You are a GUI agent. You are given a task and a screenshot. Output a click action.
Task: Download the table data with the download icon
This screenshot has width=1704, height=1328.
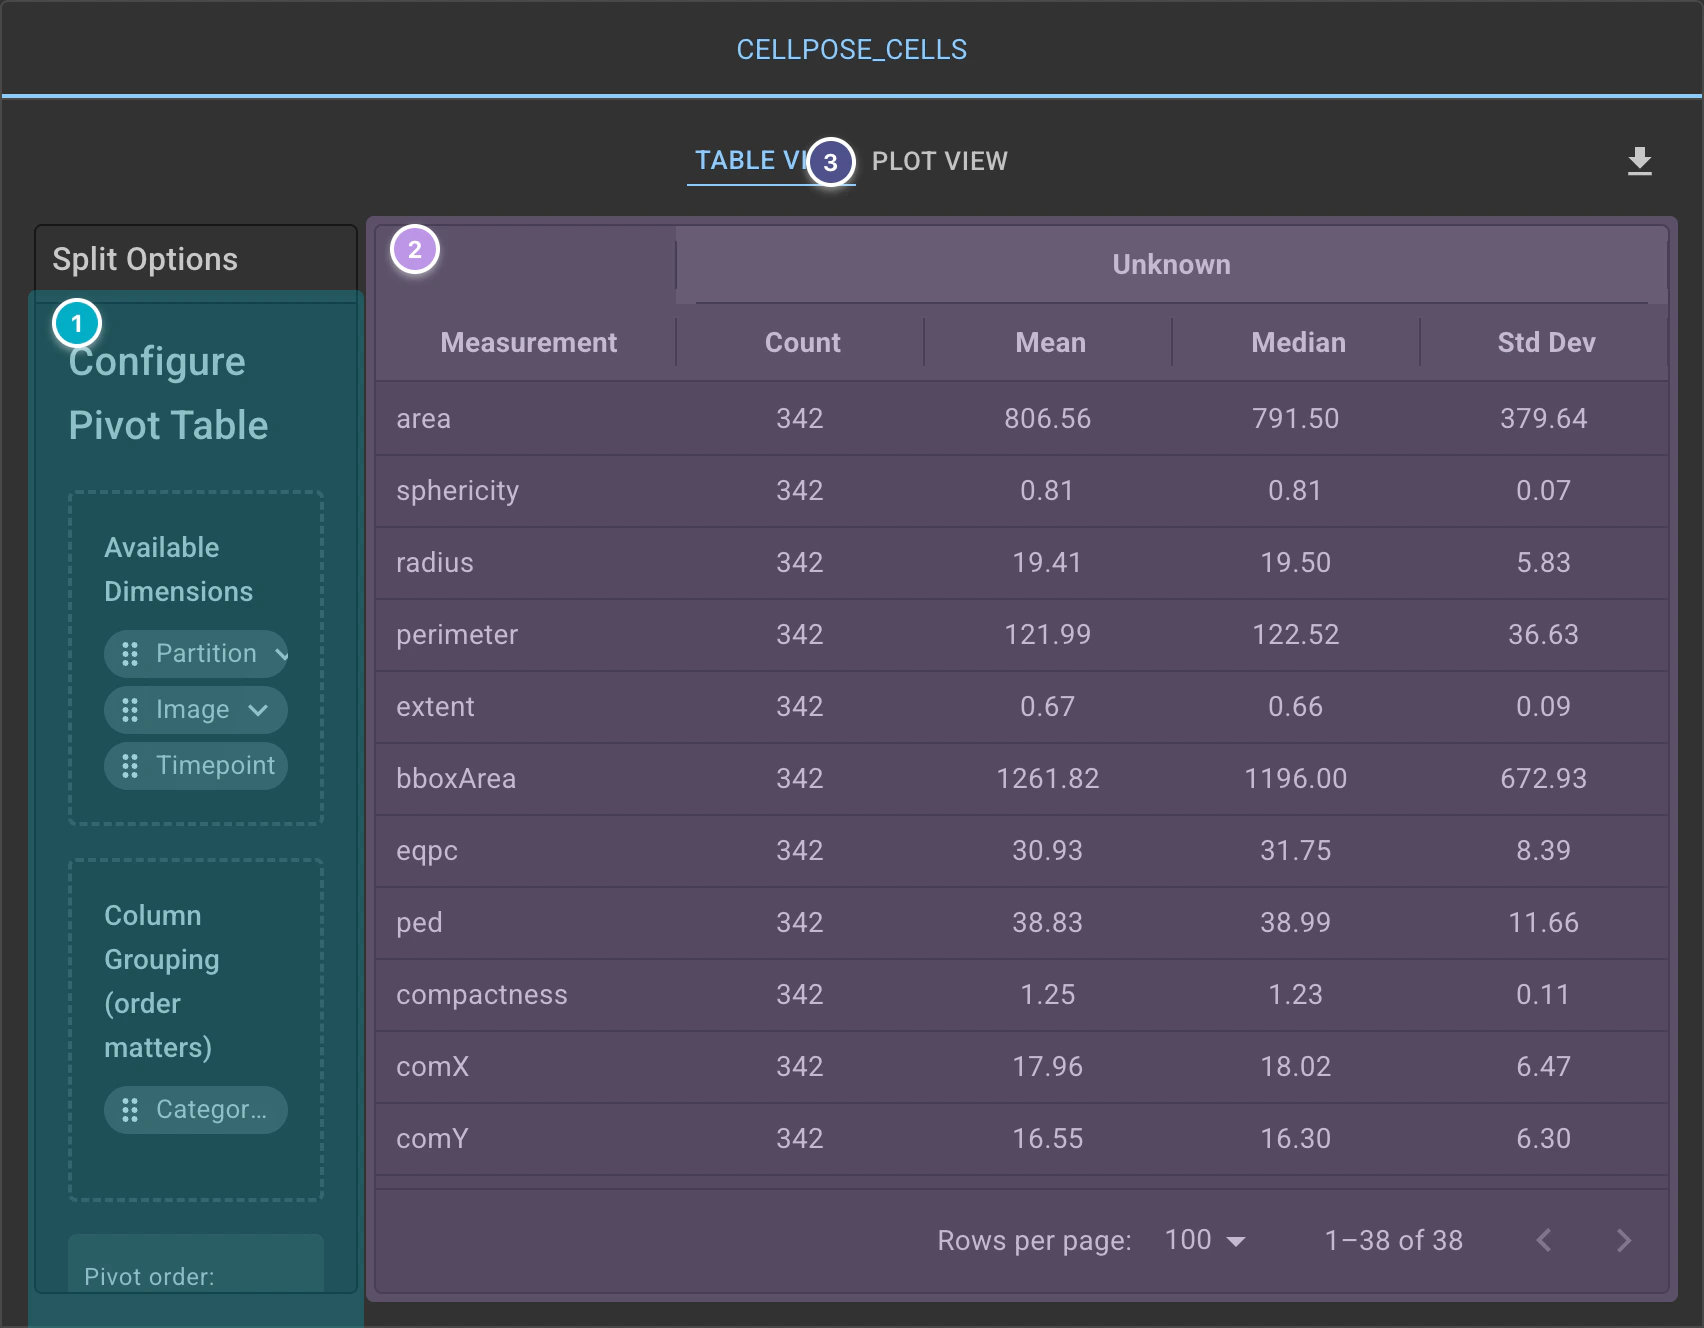tap(1639, 161)
